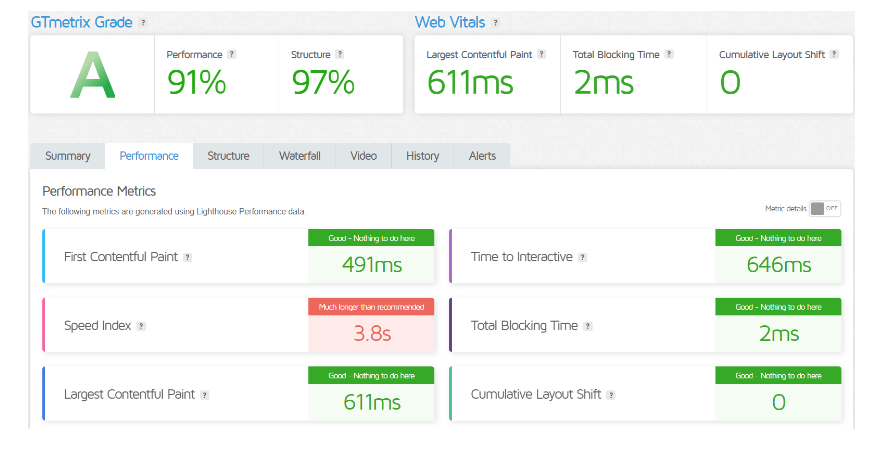
Task: Click the Web Vitals heading link
Action: (x=450, y=22)
